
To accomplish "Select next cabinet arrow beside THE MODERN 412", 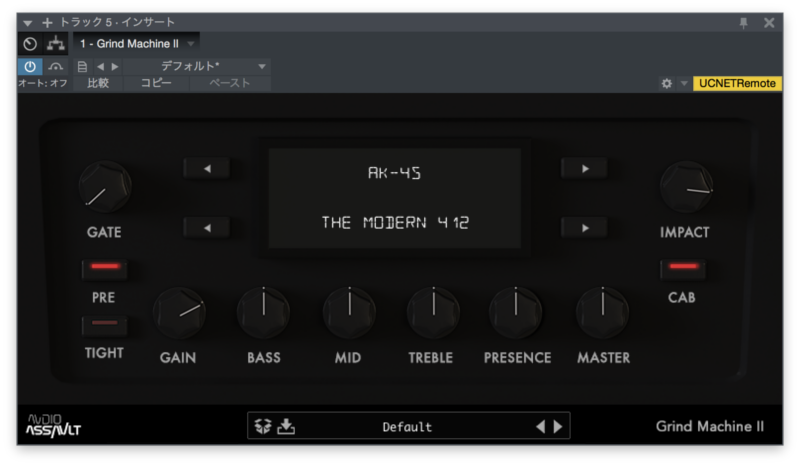I will 585,228.
